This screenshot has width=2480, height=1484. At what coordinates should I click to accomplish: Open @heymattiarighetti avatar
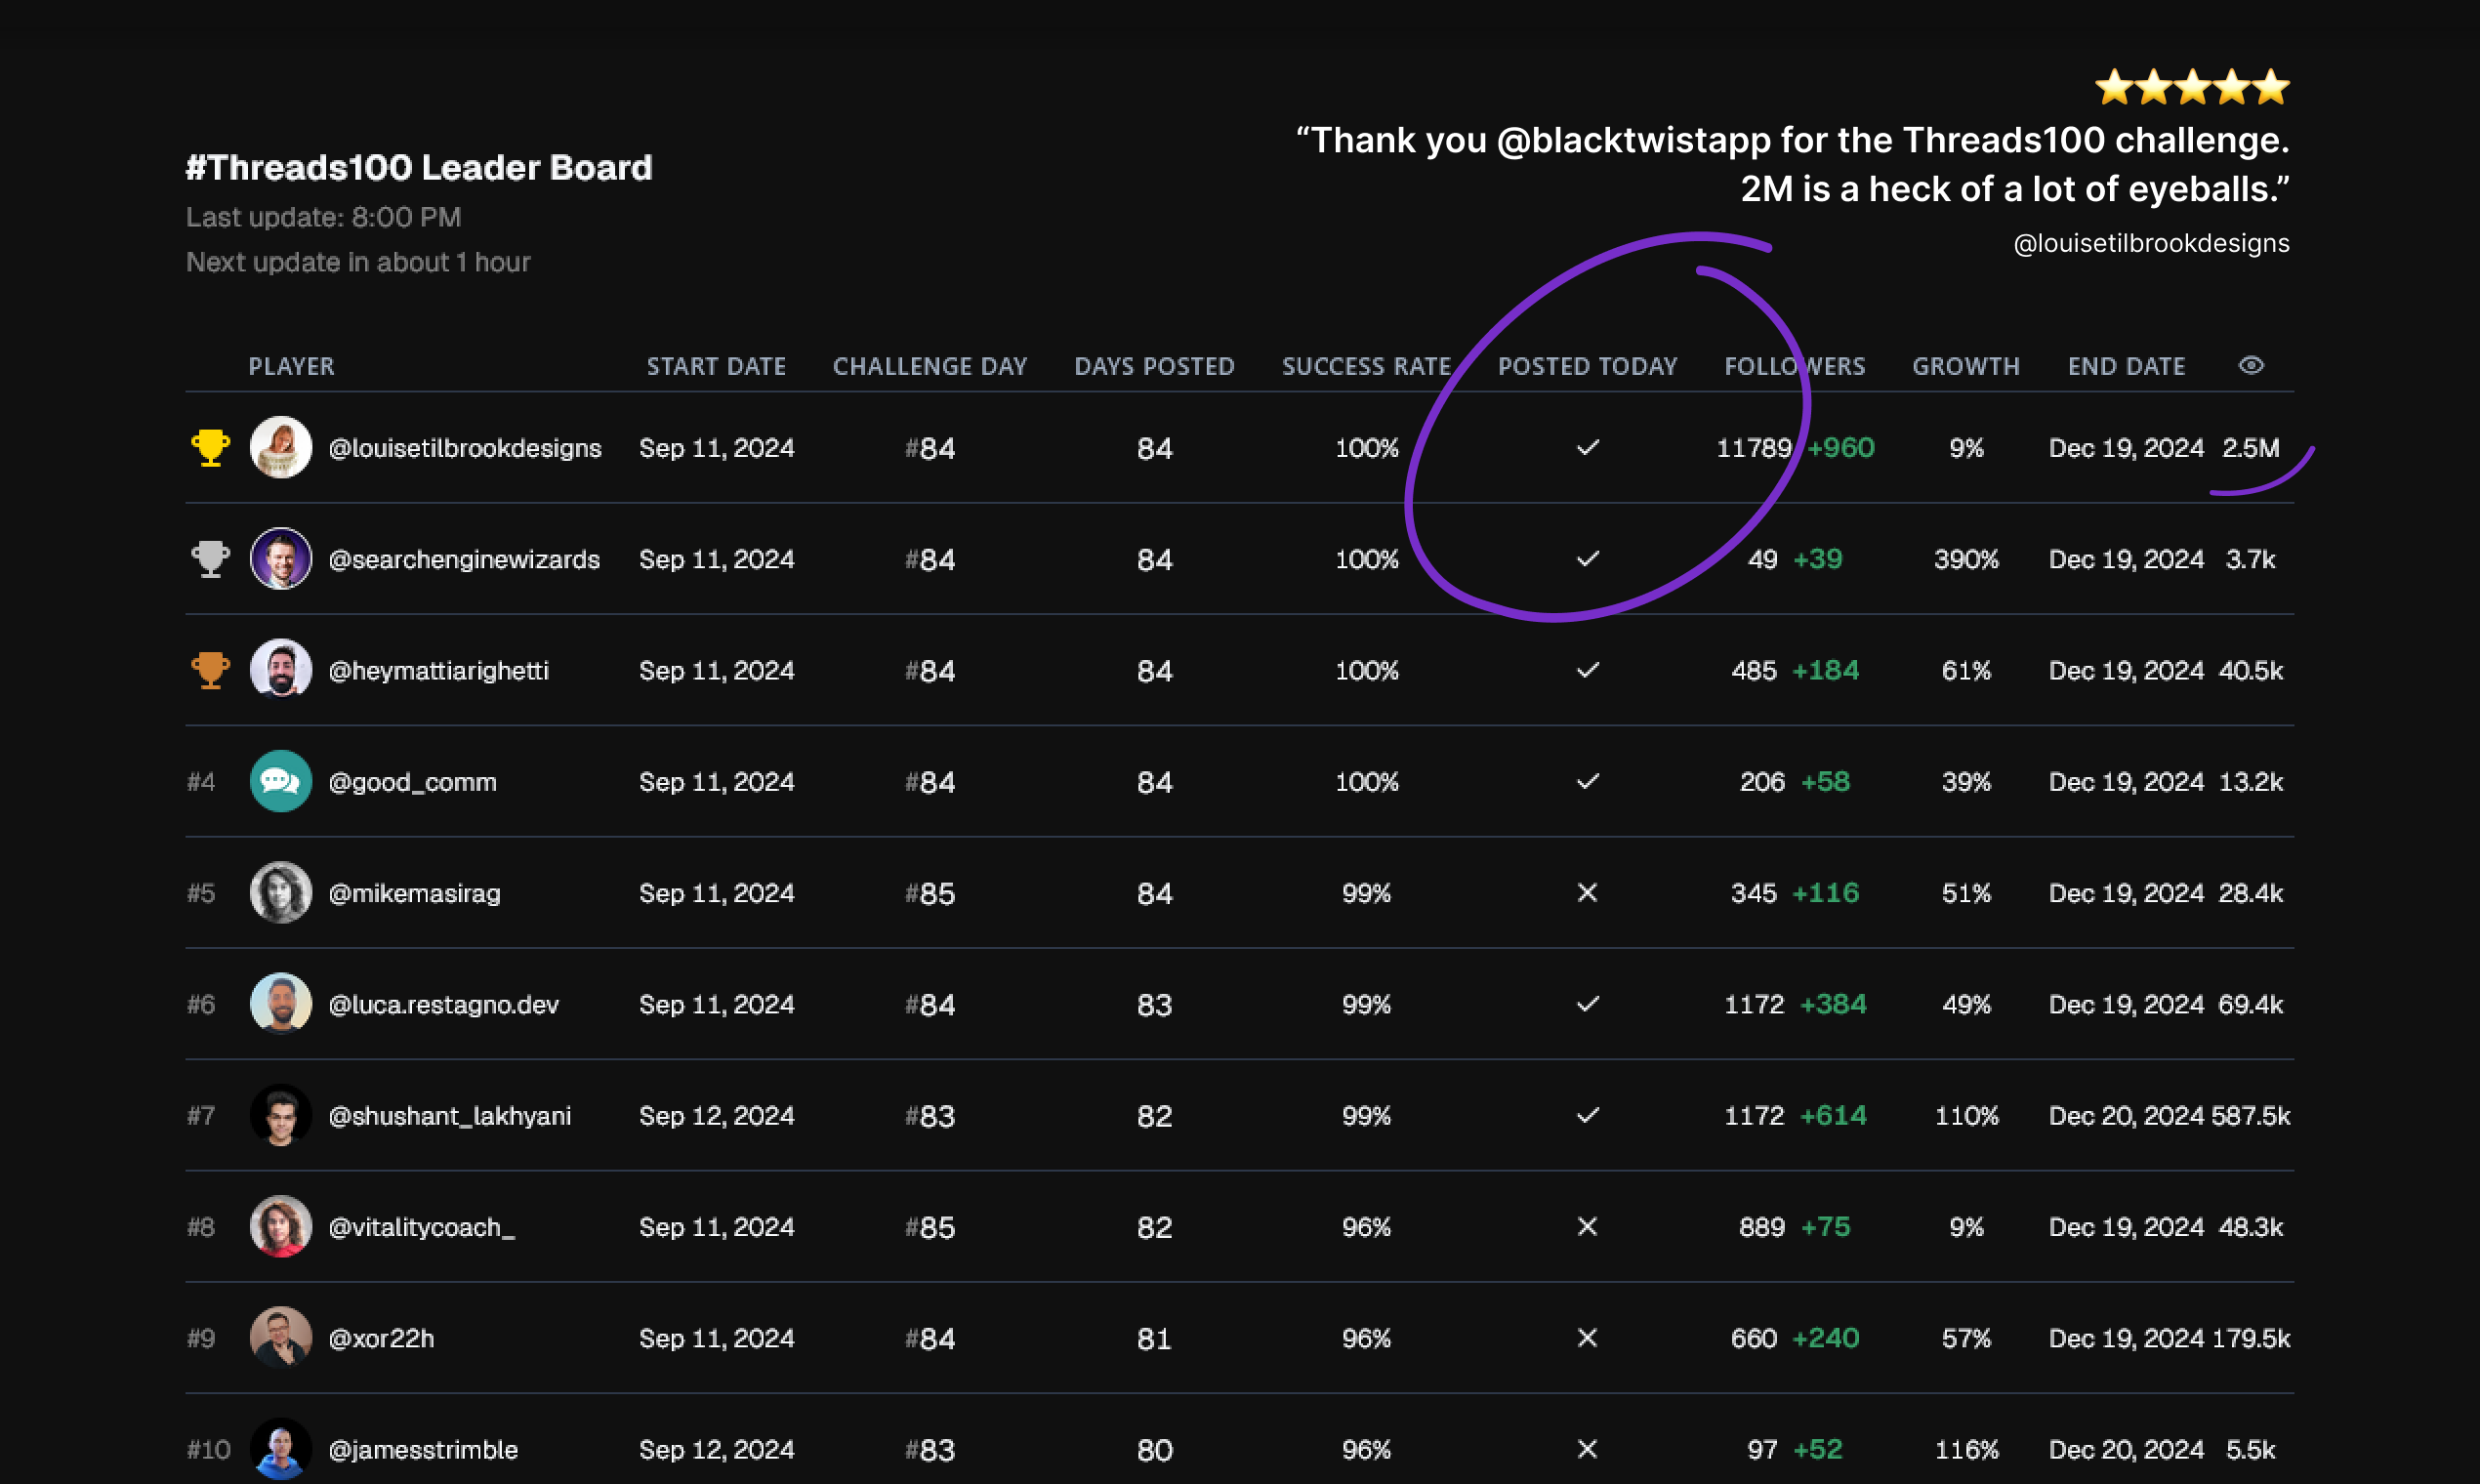[281, 670]
